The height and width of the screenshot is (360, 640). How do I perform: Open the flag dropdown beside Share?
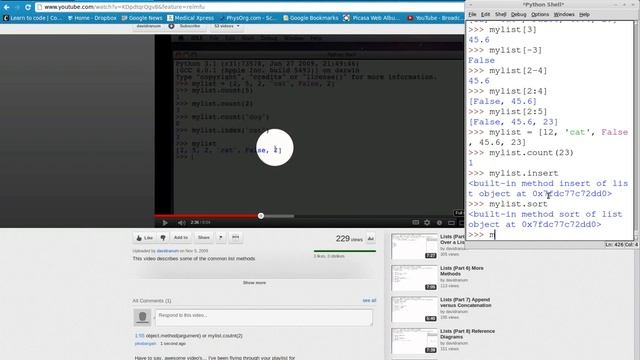[x=221, y=238]
